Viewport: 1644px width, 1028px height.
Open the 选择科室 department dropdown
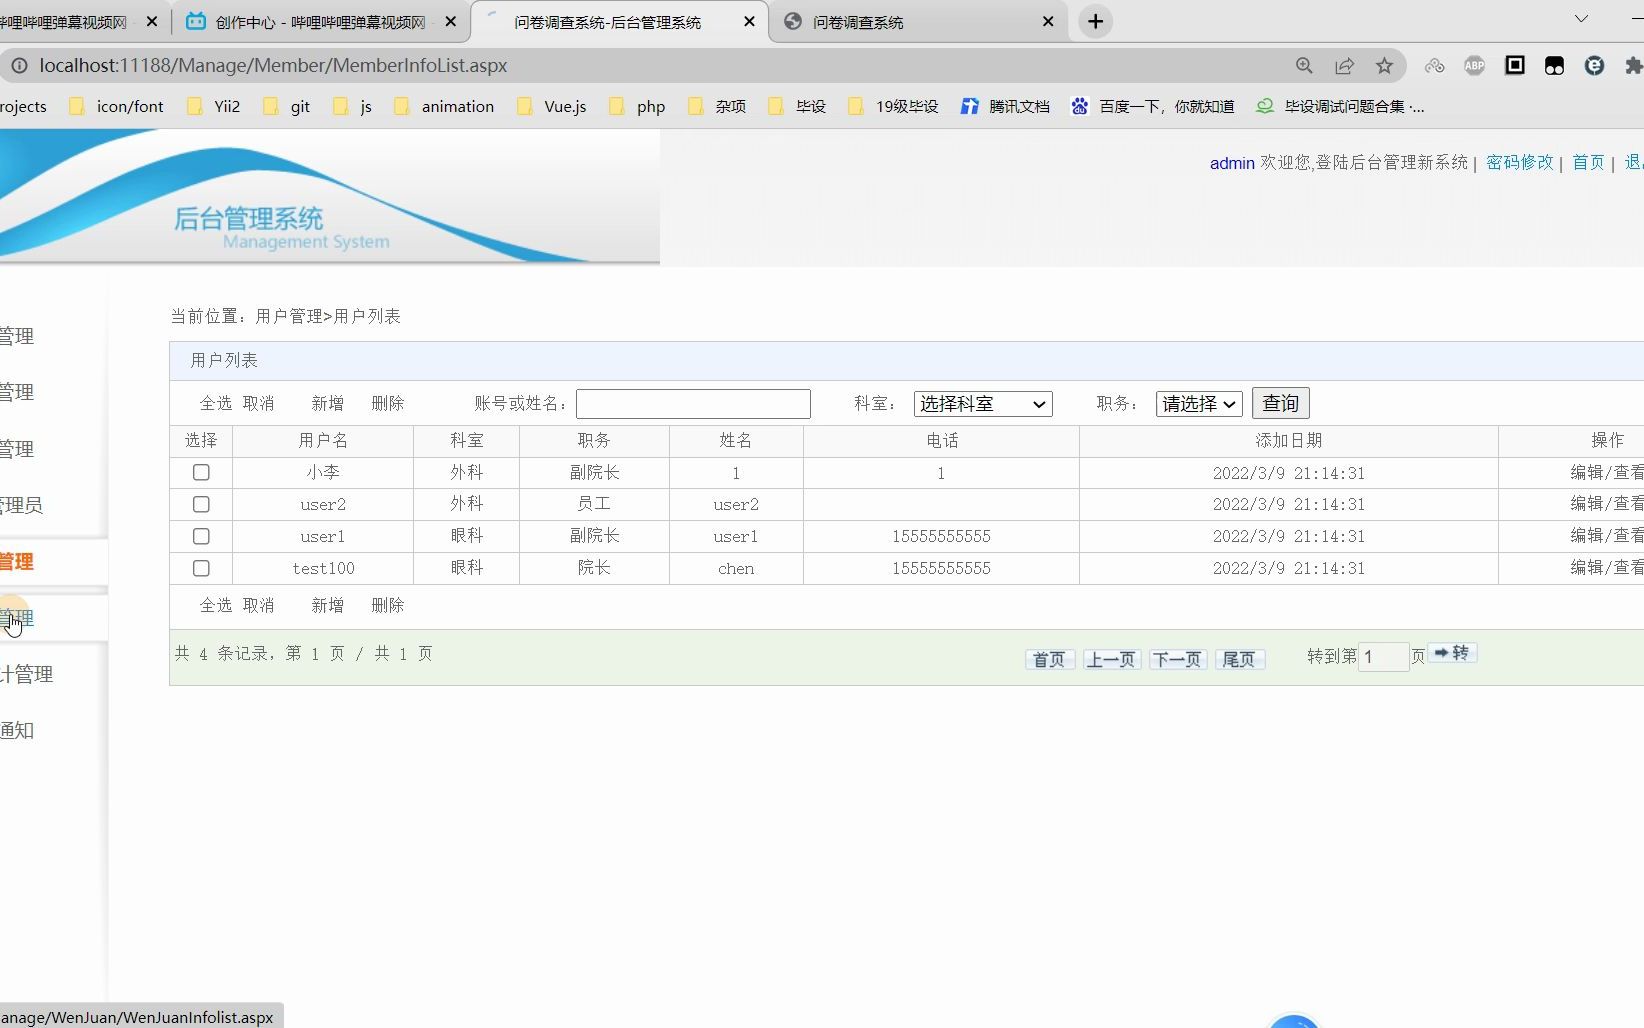(x=982, y=403)
